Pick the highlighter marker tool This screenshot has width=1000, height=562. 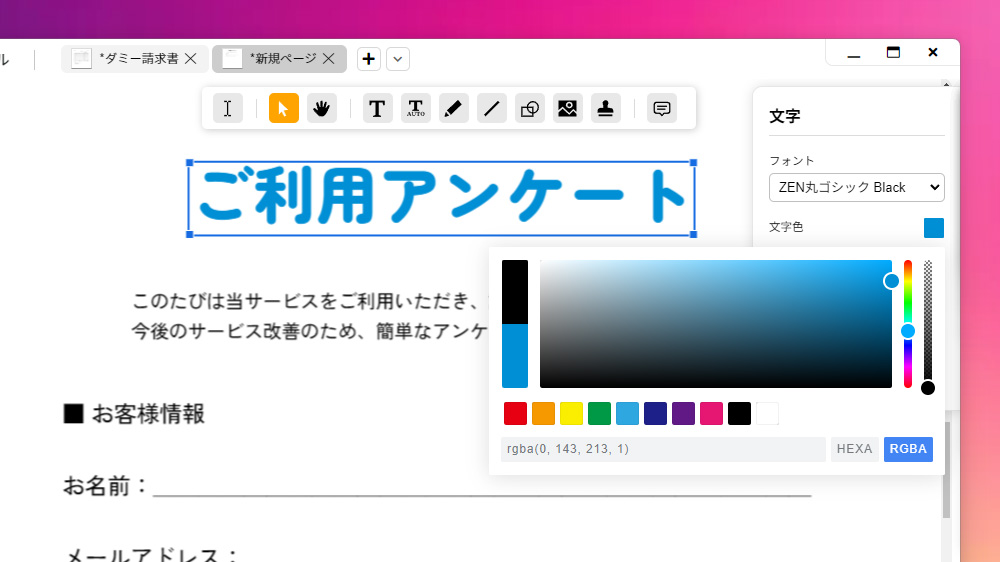click(x=453, y=108)
